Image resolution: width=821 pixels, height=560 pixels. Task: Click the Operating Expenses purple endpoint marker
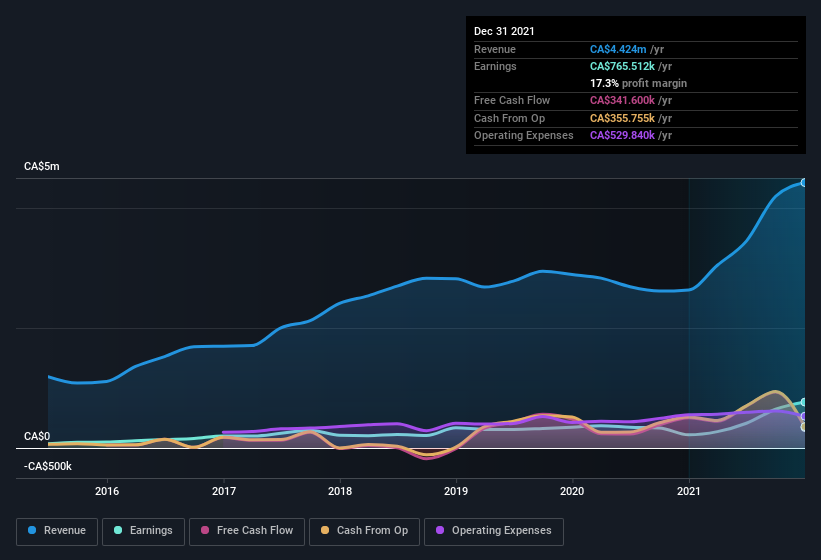pyautogui.click(x=803, y=416)
